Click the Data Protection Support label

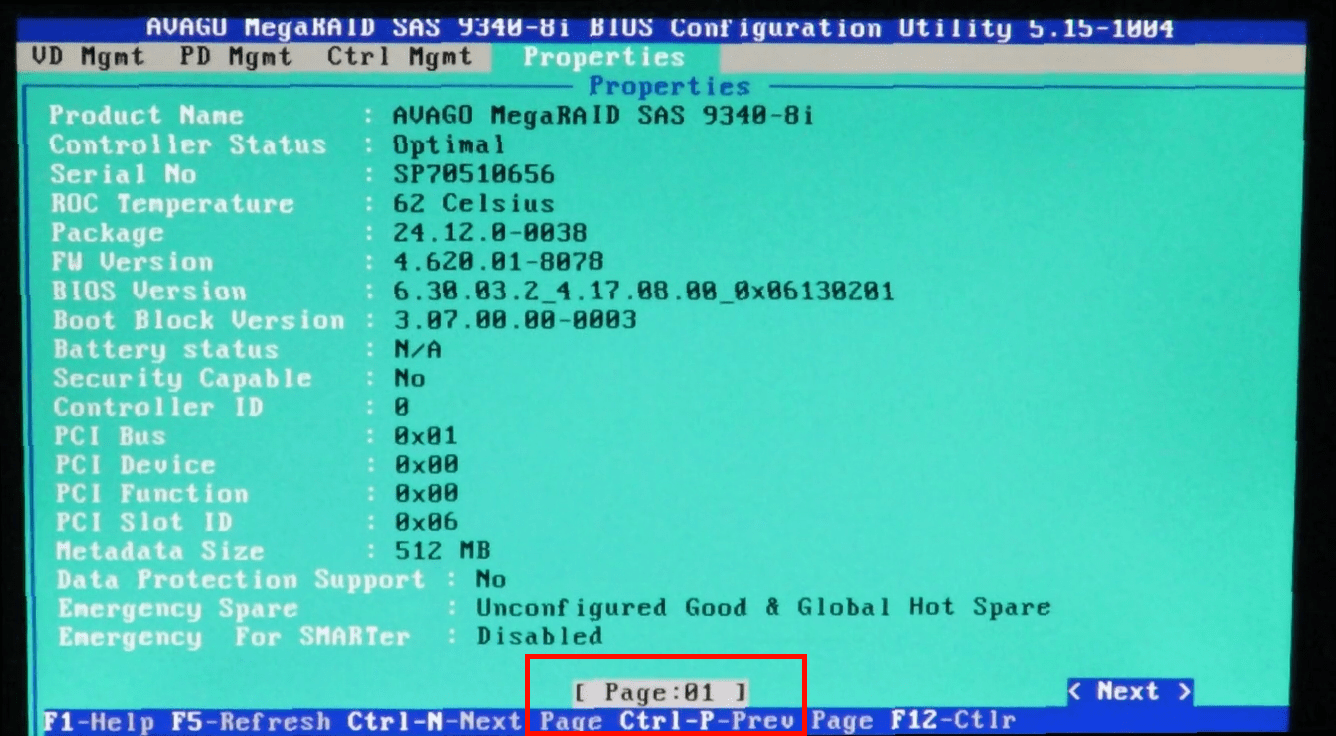(x=241, y=580)
